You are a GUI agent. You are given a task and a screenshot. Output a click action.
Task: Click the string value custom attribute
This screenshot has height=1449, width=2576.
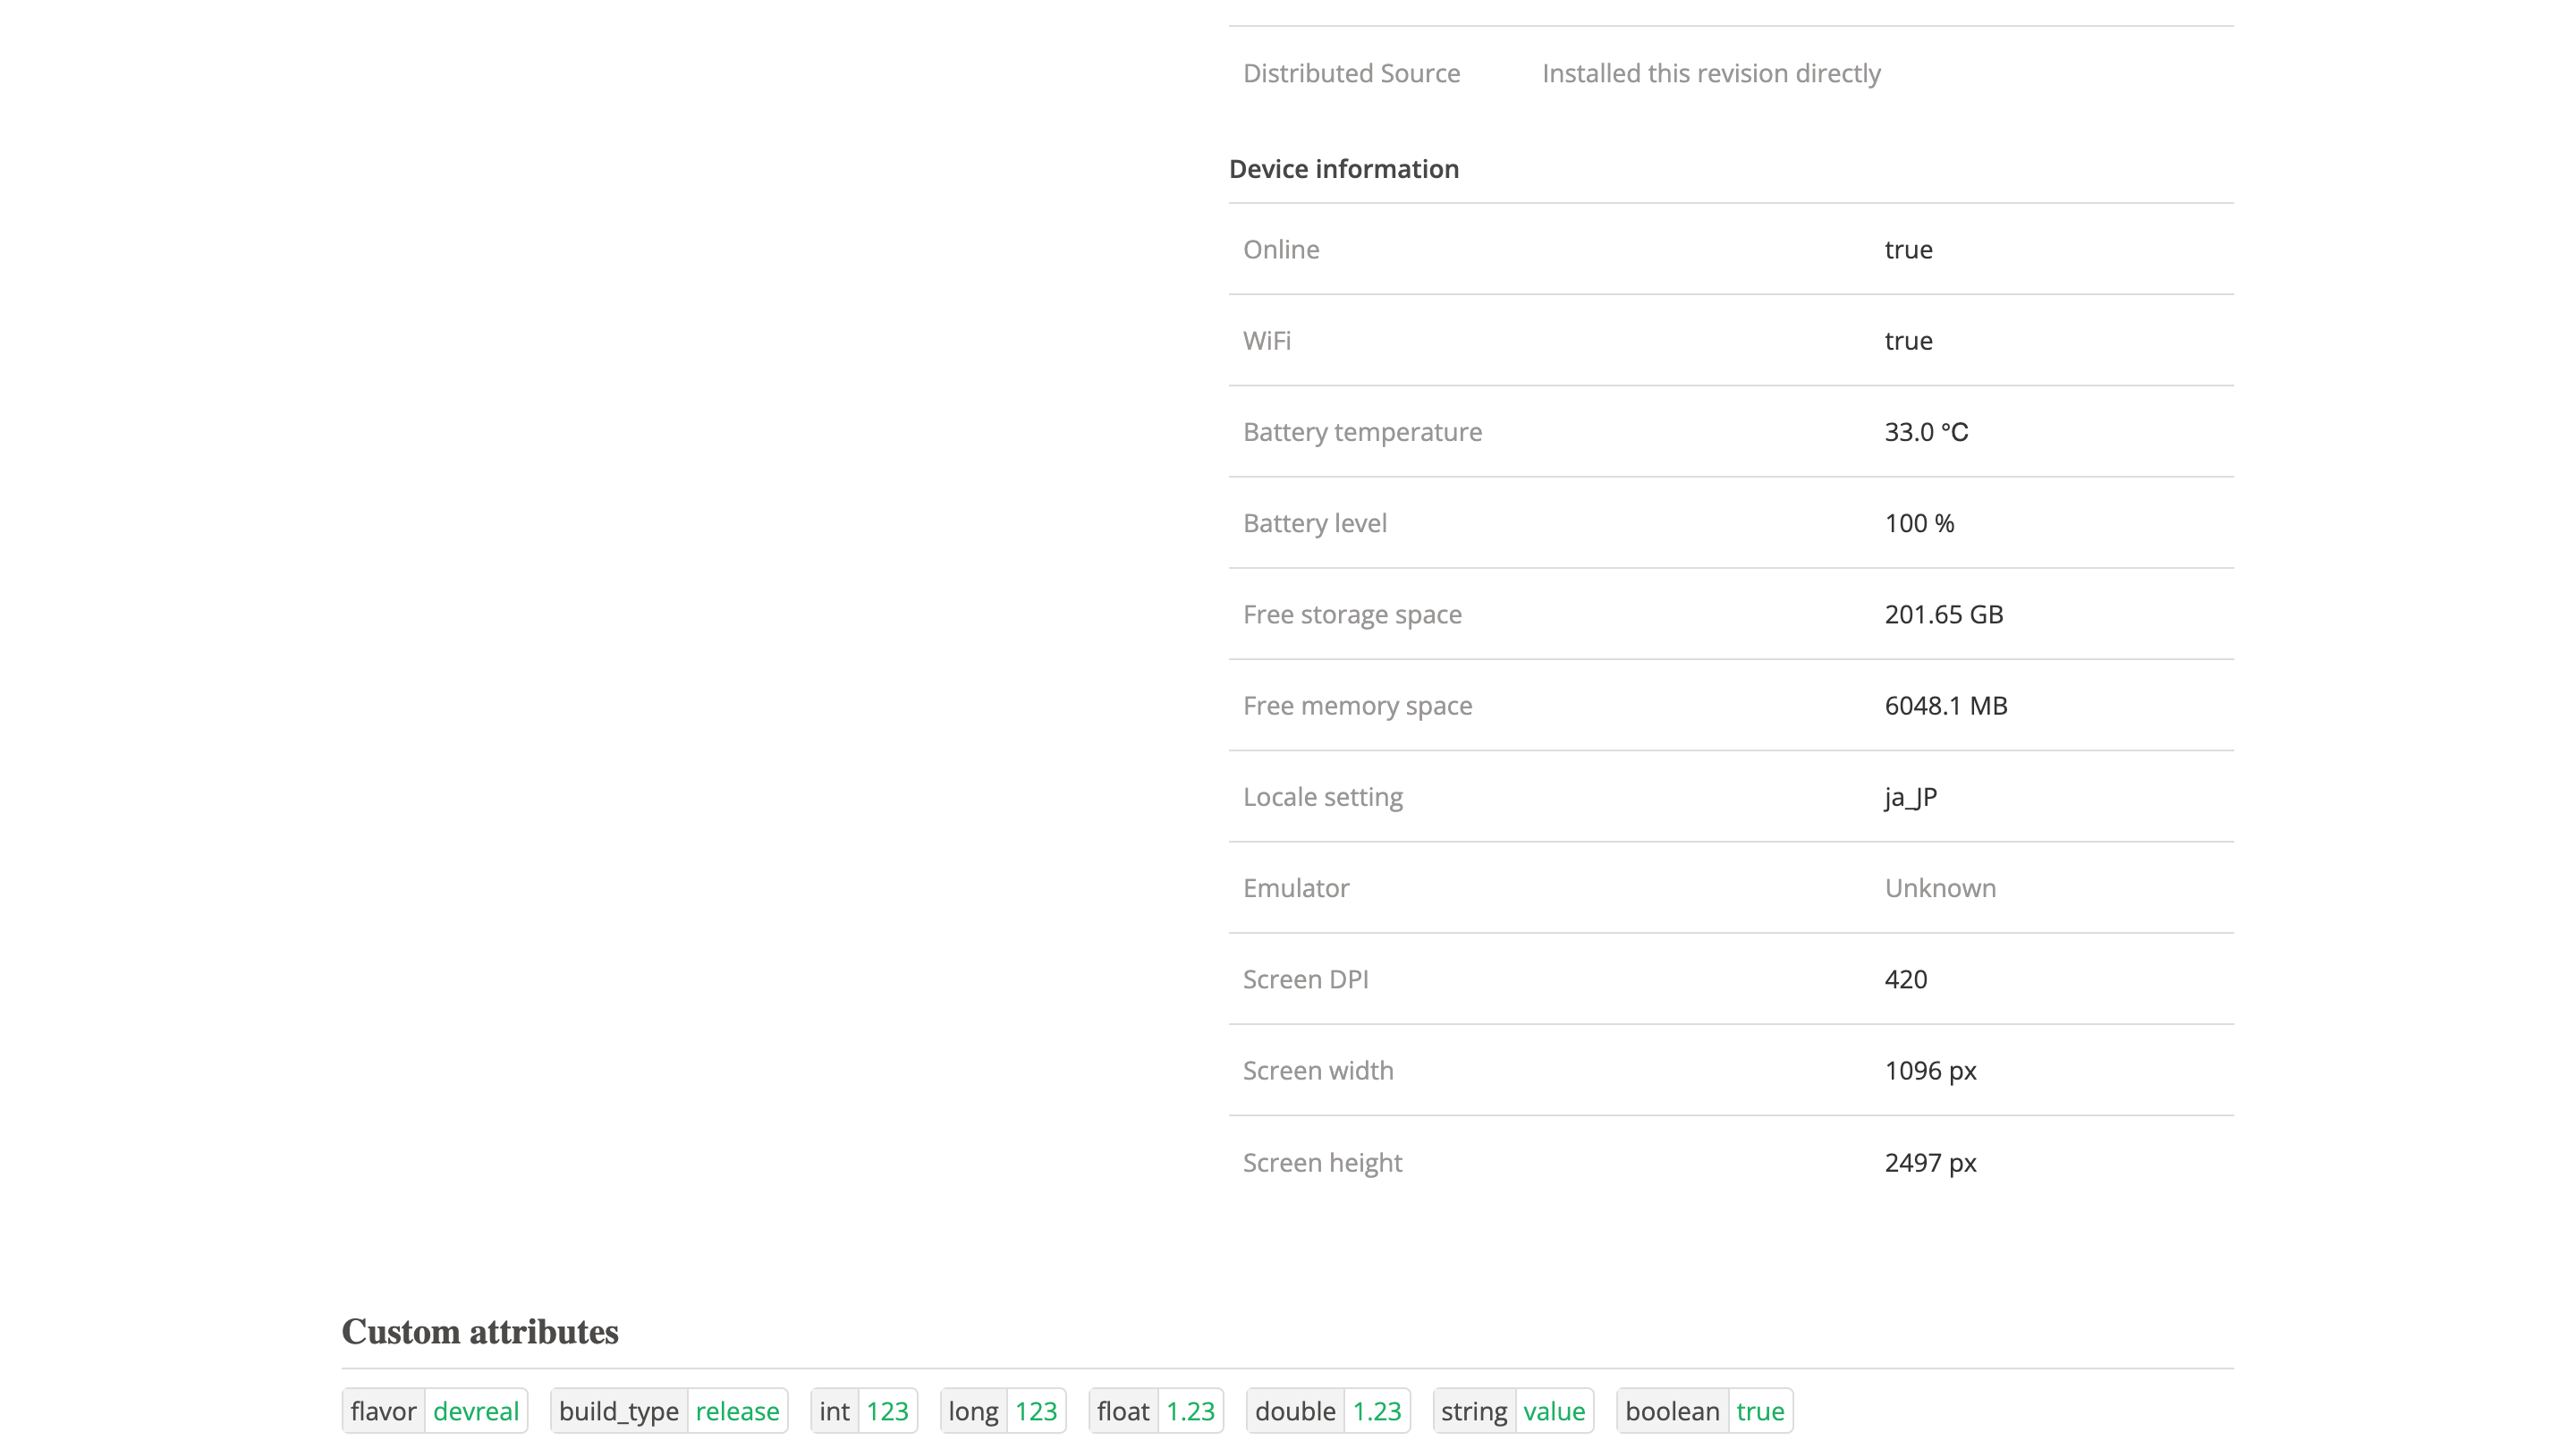[x=1514, y=1410]
